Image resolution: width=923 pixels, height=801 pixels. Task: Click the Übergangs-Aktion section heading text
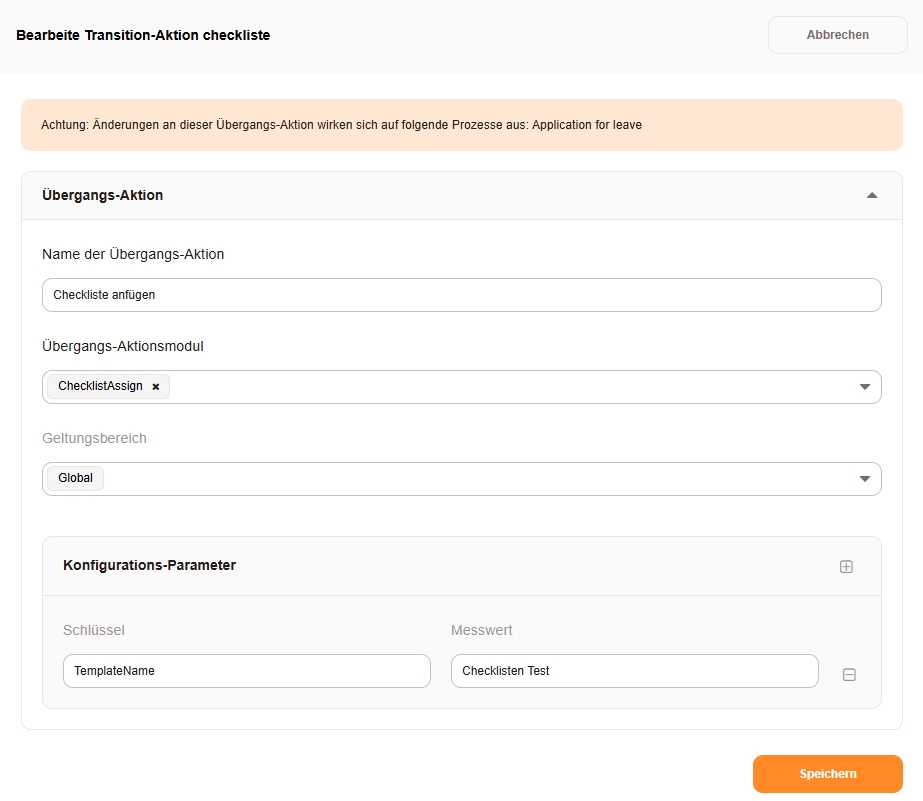[102, 195]
